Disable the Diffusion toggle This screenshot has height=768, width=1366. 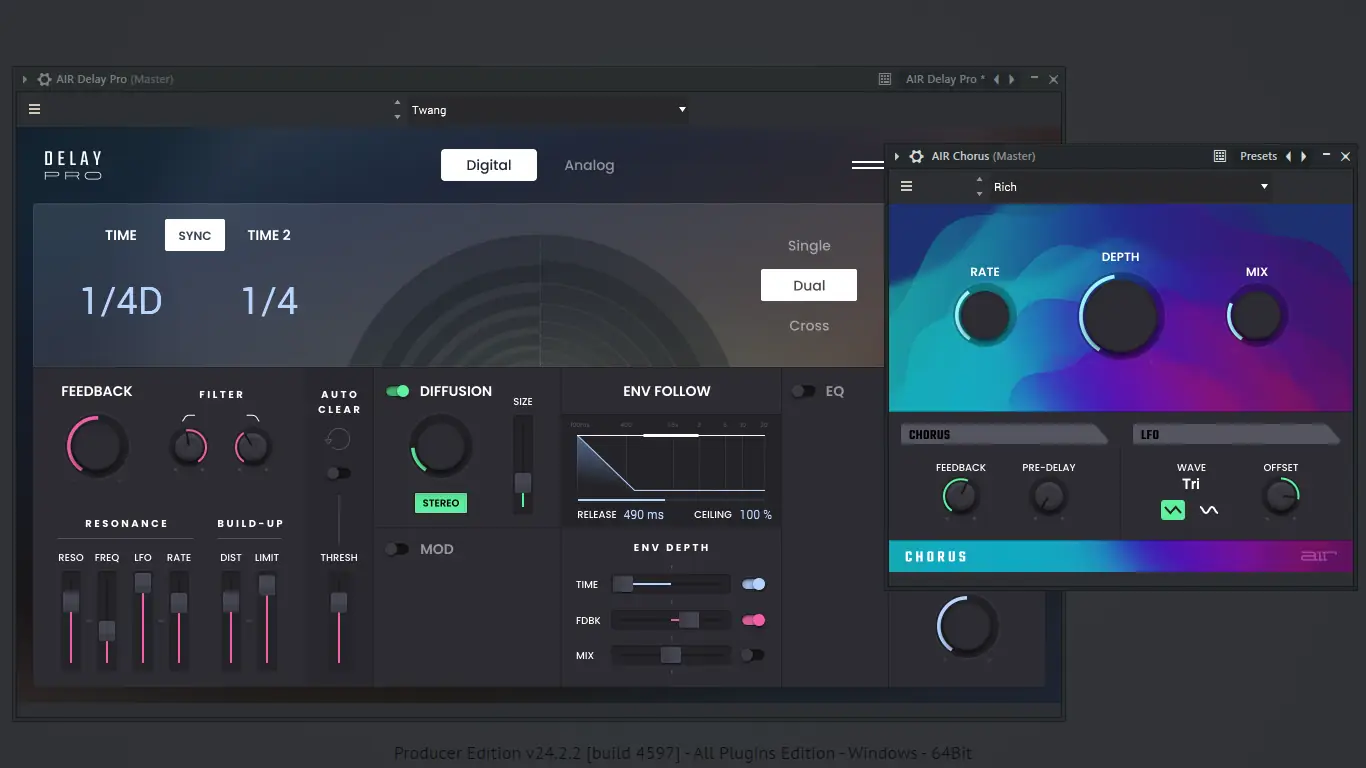tap(398, 391)
